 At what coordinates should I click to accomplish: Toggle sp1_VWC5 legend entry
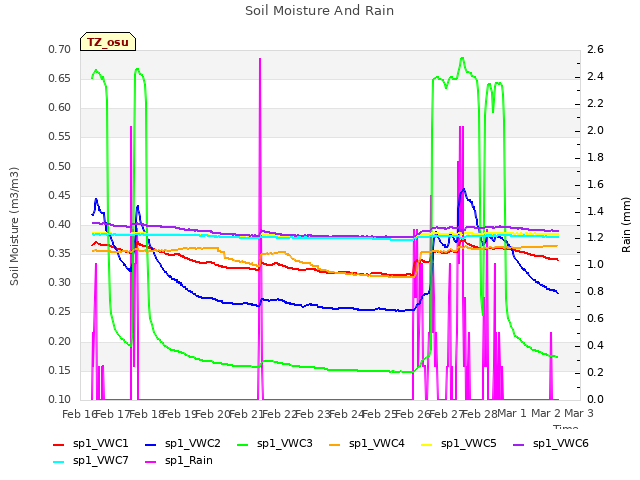pos(459,444)
